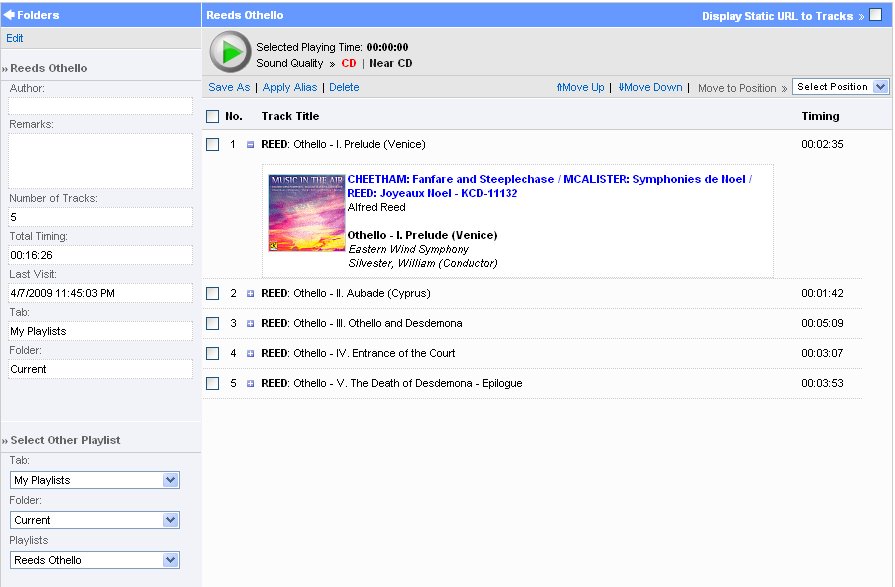Viewport: 895px width, 587px height.
Task: Start playback with the green play button
Action: pyautogui.click(x=230, y=52)
